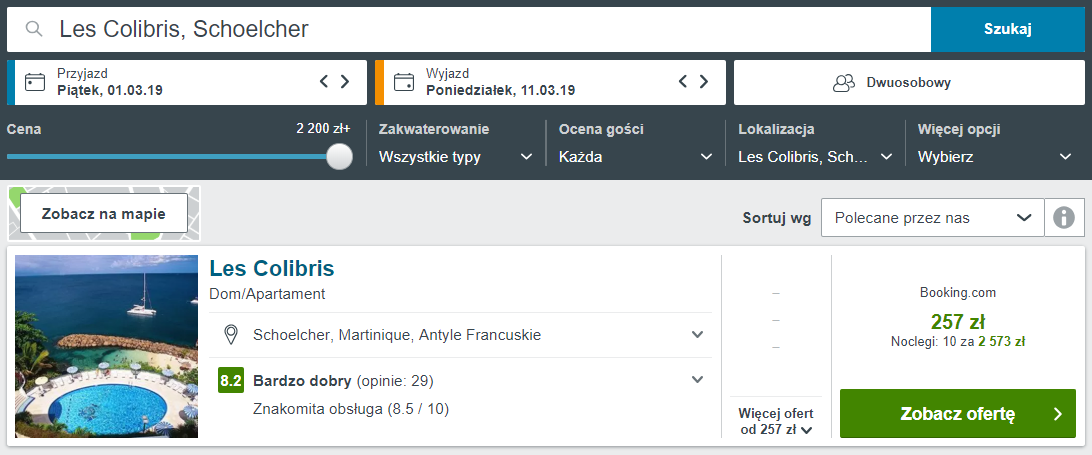Move departure date to previous day
Screen dimensions: 1092x455
click(x=683, y=82)
